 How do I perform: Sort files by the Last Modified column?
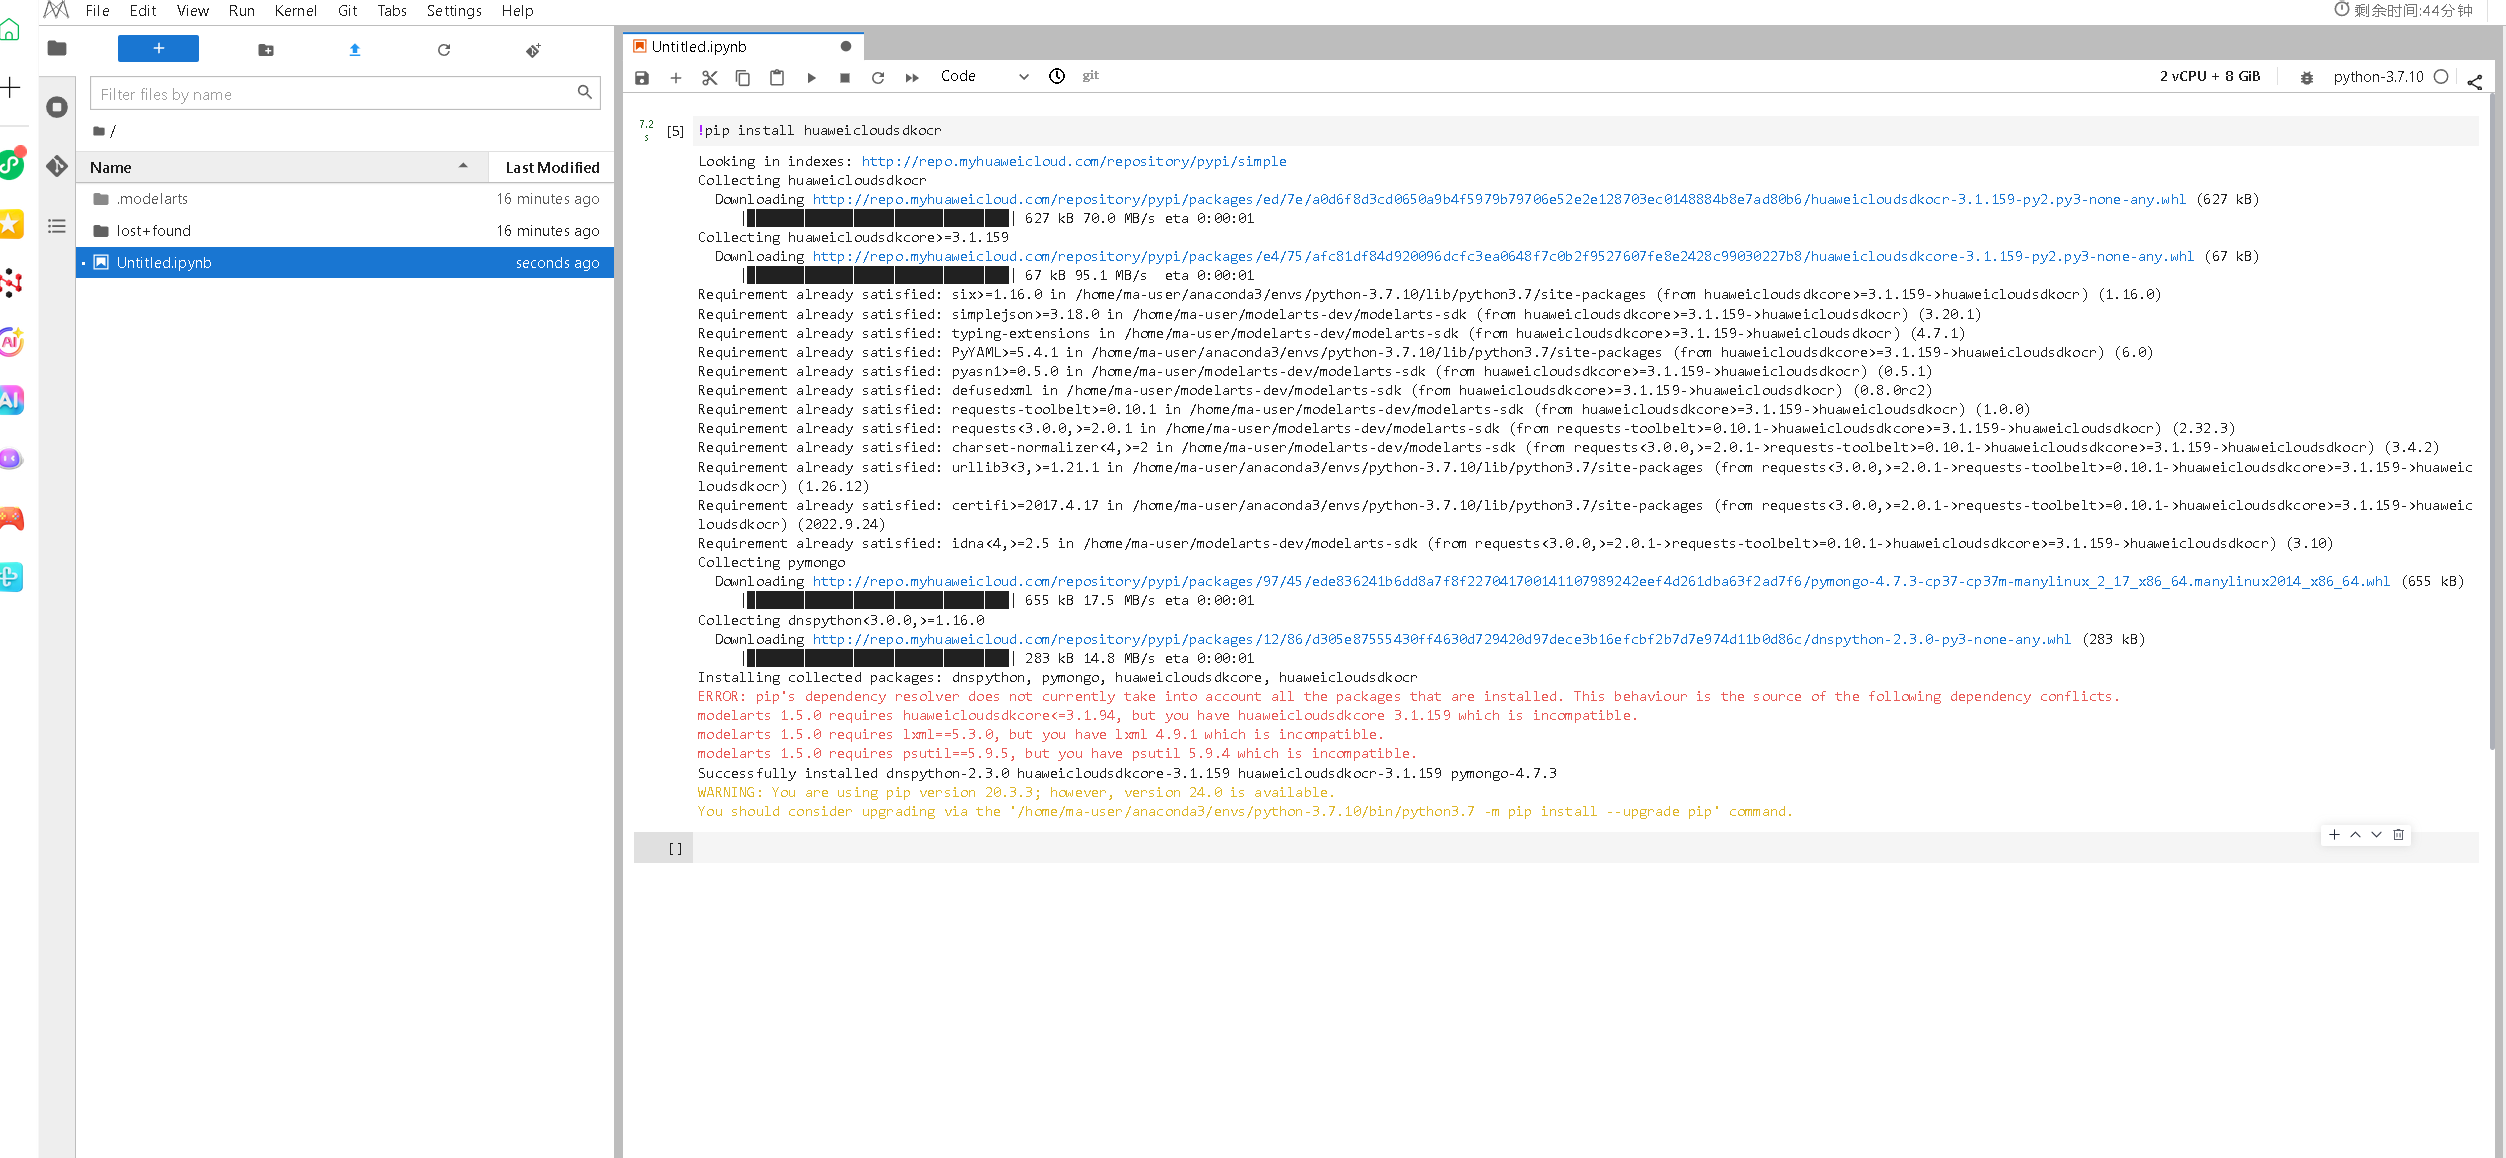[x=552, y=167]
